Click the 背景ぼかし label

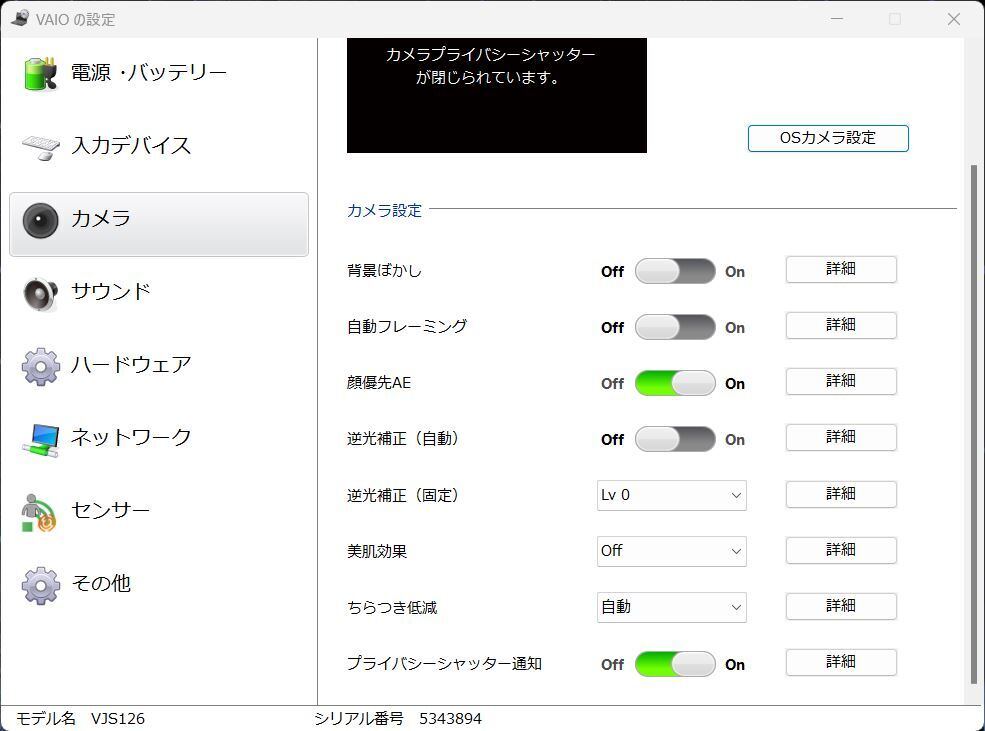(x=384, y=271)
